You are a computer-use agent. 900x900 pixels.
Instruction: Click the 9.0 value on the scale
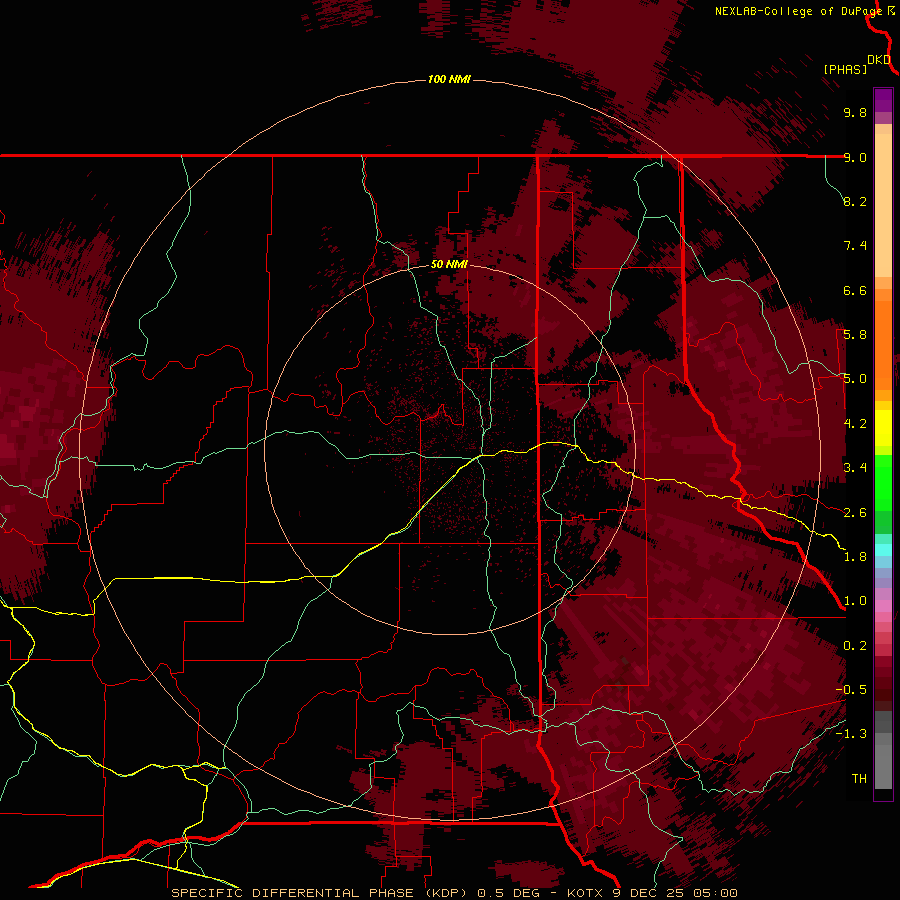(855, 157)
